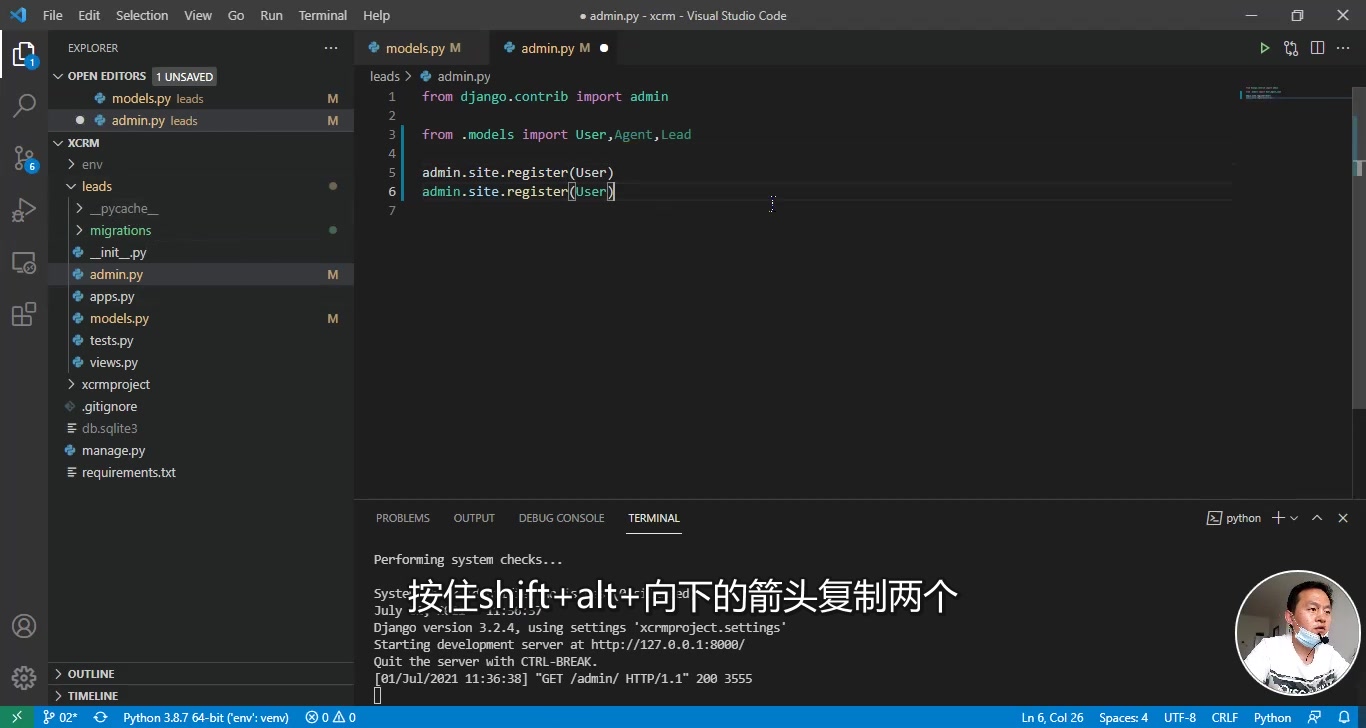Open the Terminal menu
Viewport: 1366px width, 728px height.
click(323, 15)
